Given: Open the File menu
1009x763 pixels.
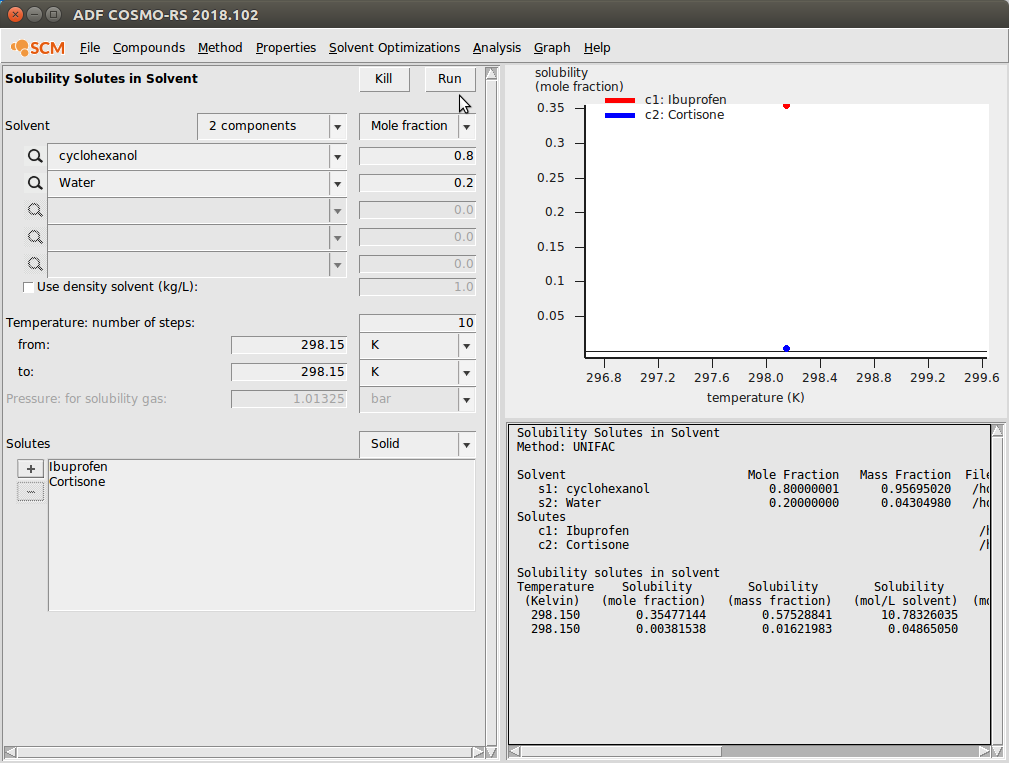Looking at the screenshot, I should point(89,48).
